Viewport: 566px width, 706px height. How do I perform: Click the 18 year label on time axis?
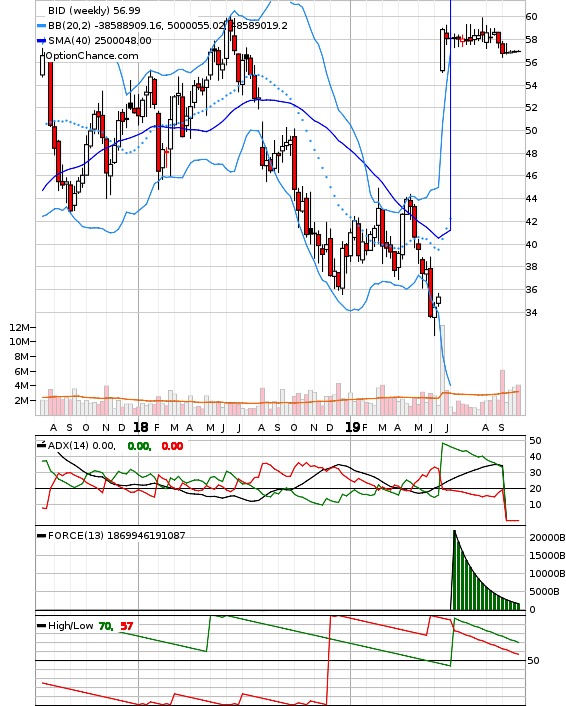[x=140, y=427]
